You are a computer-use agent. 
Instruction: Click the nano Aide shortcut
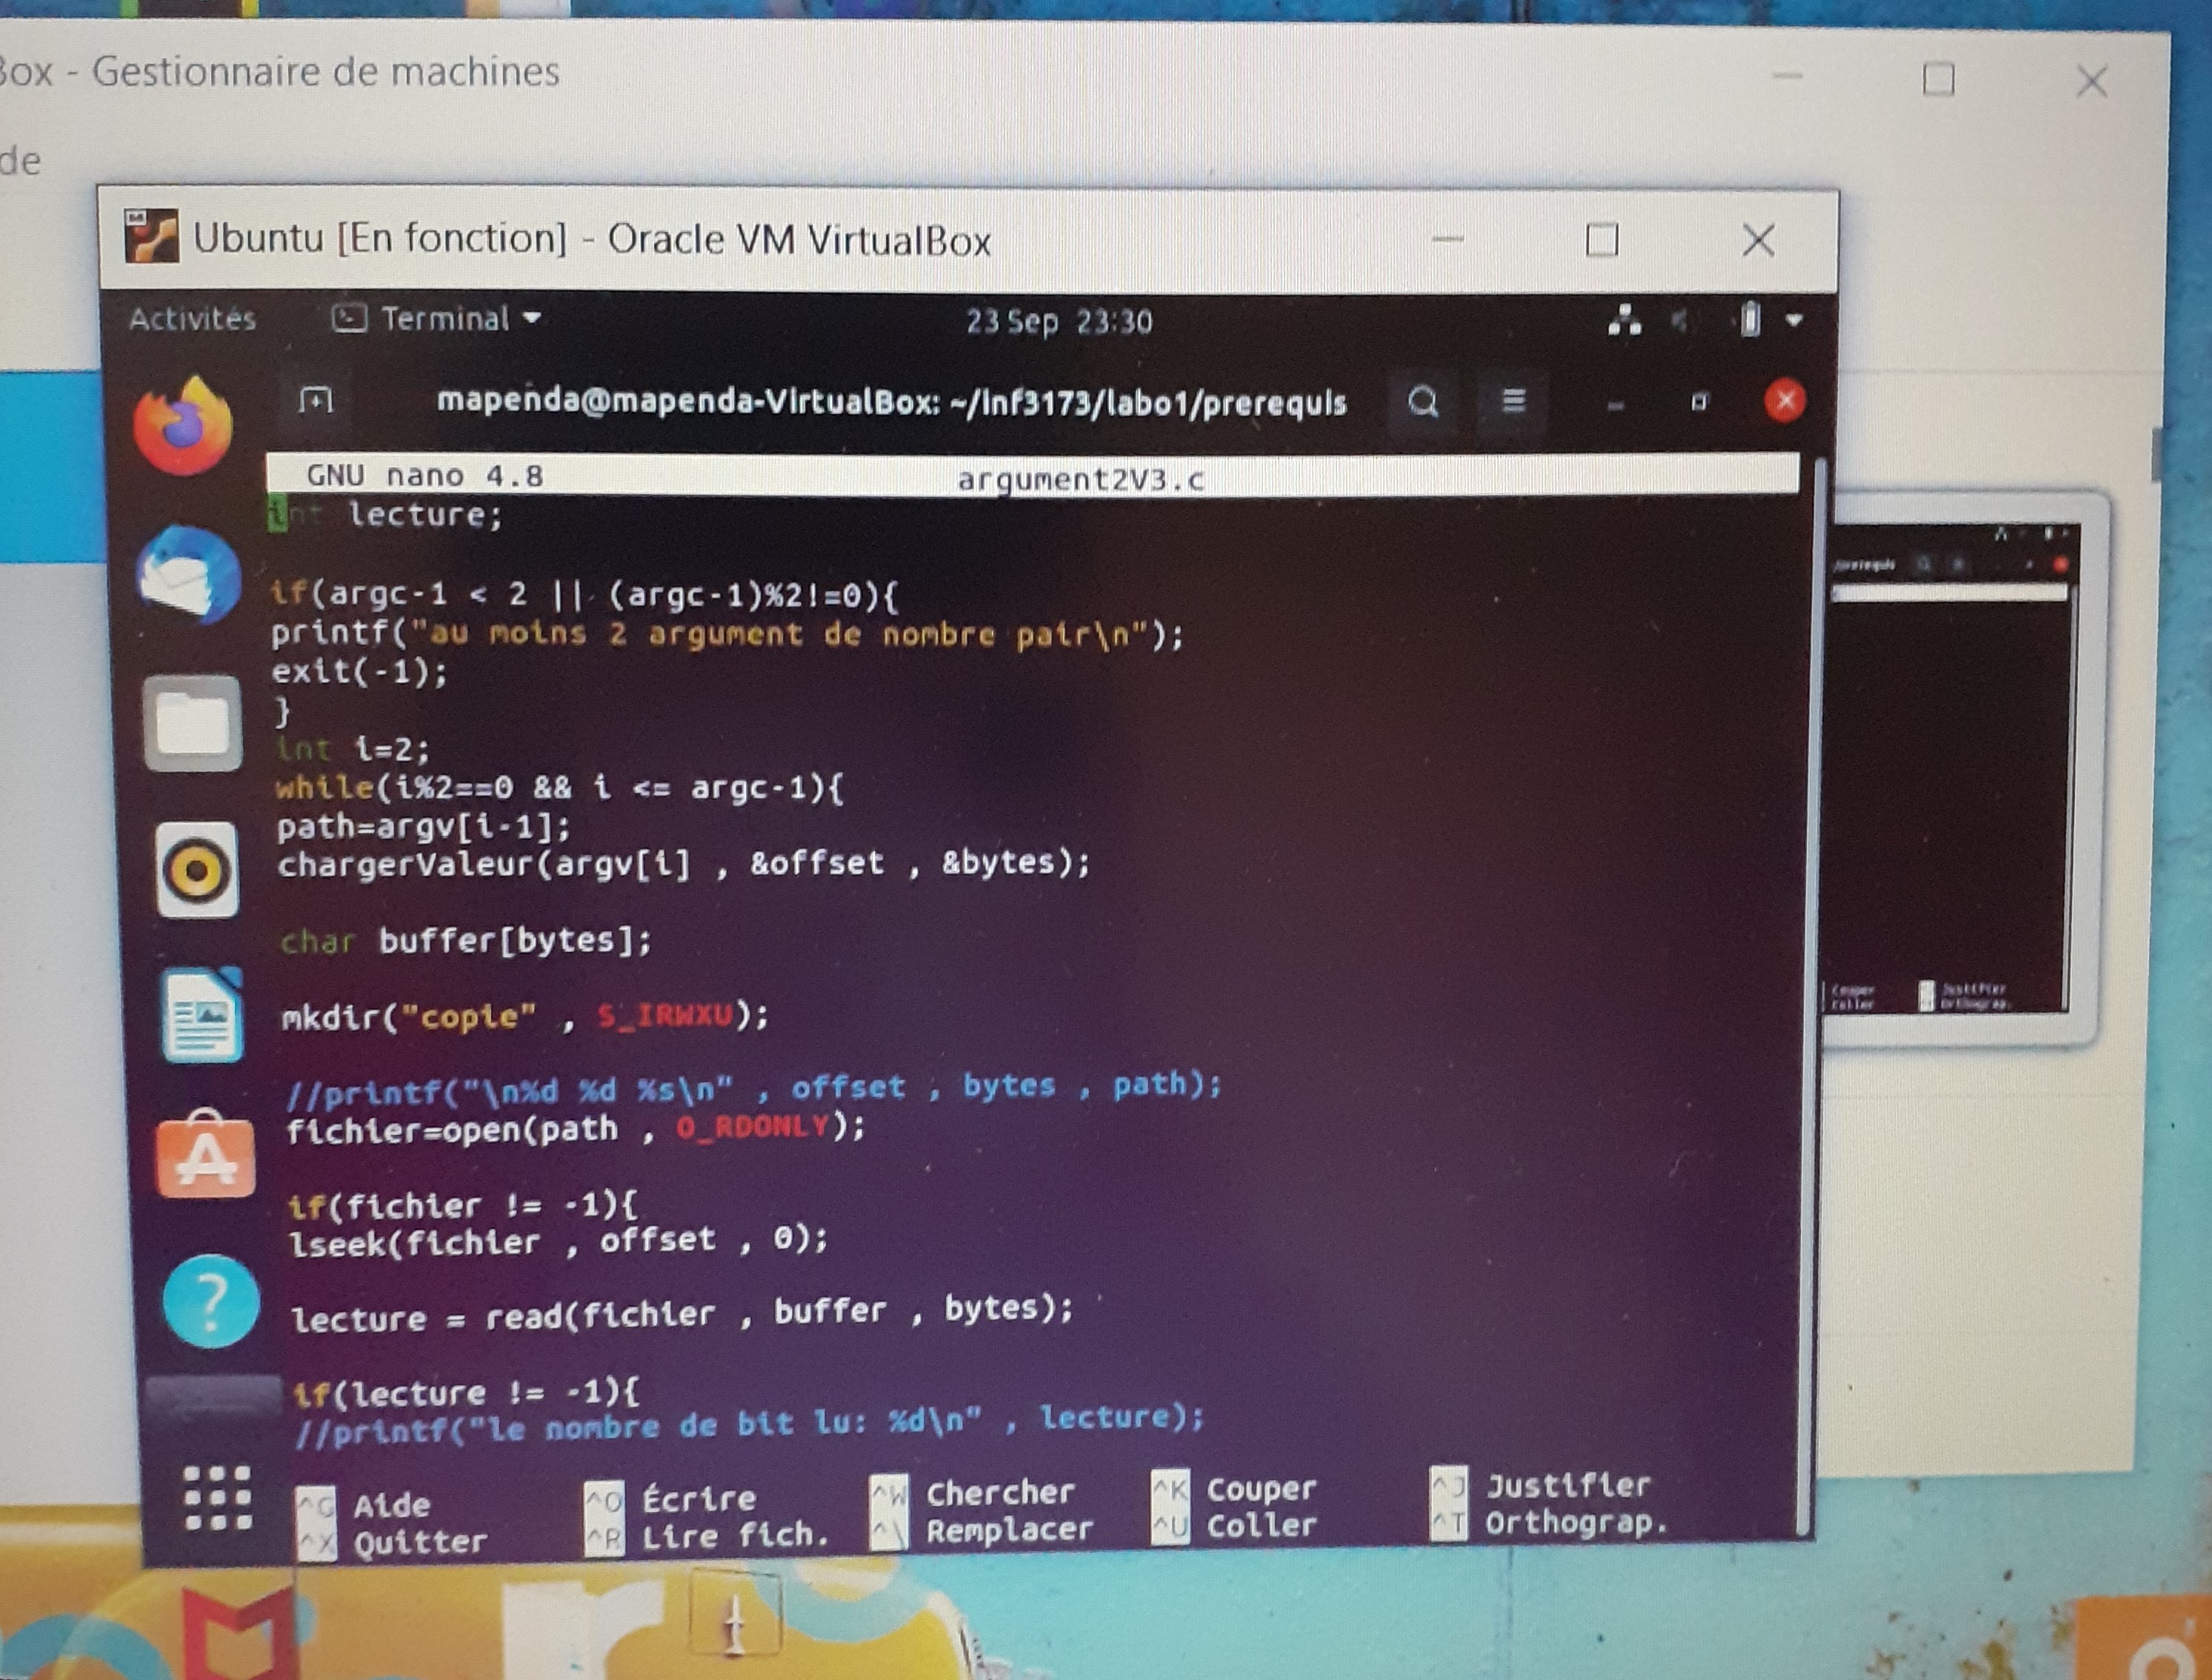363,1504
